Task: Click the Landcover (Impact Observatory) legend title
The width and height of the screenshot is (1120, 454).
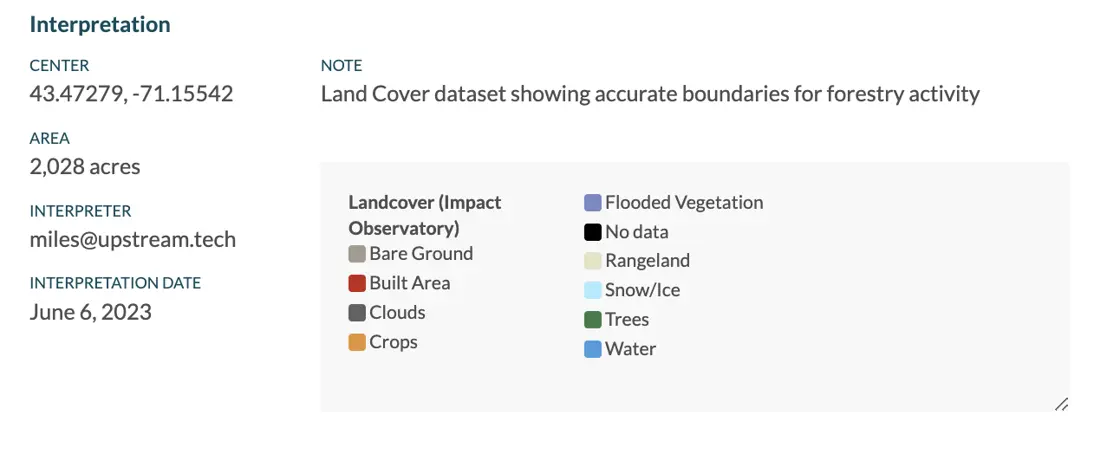Action: 425,216
